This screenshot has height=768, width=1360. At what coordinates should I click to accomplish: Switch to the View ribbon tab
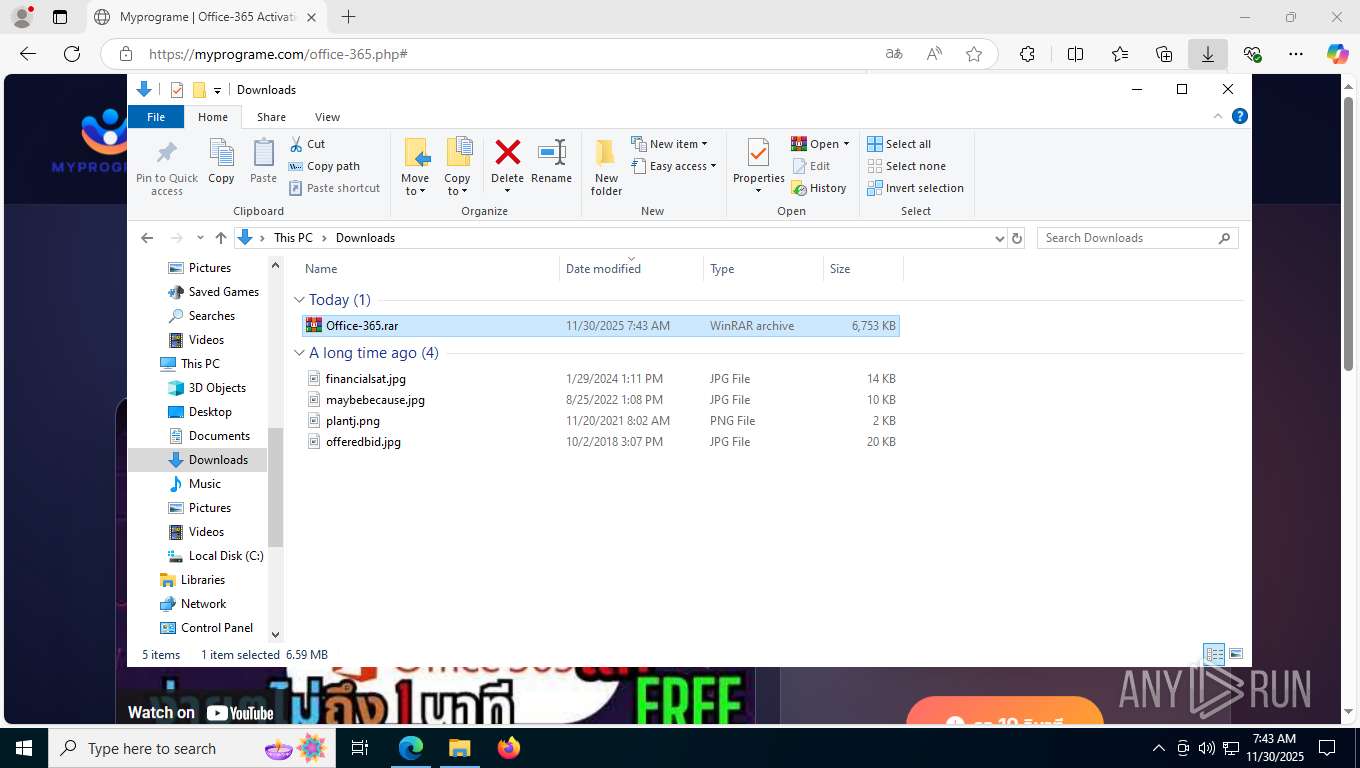(327, 117)
